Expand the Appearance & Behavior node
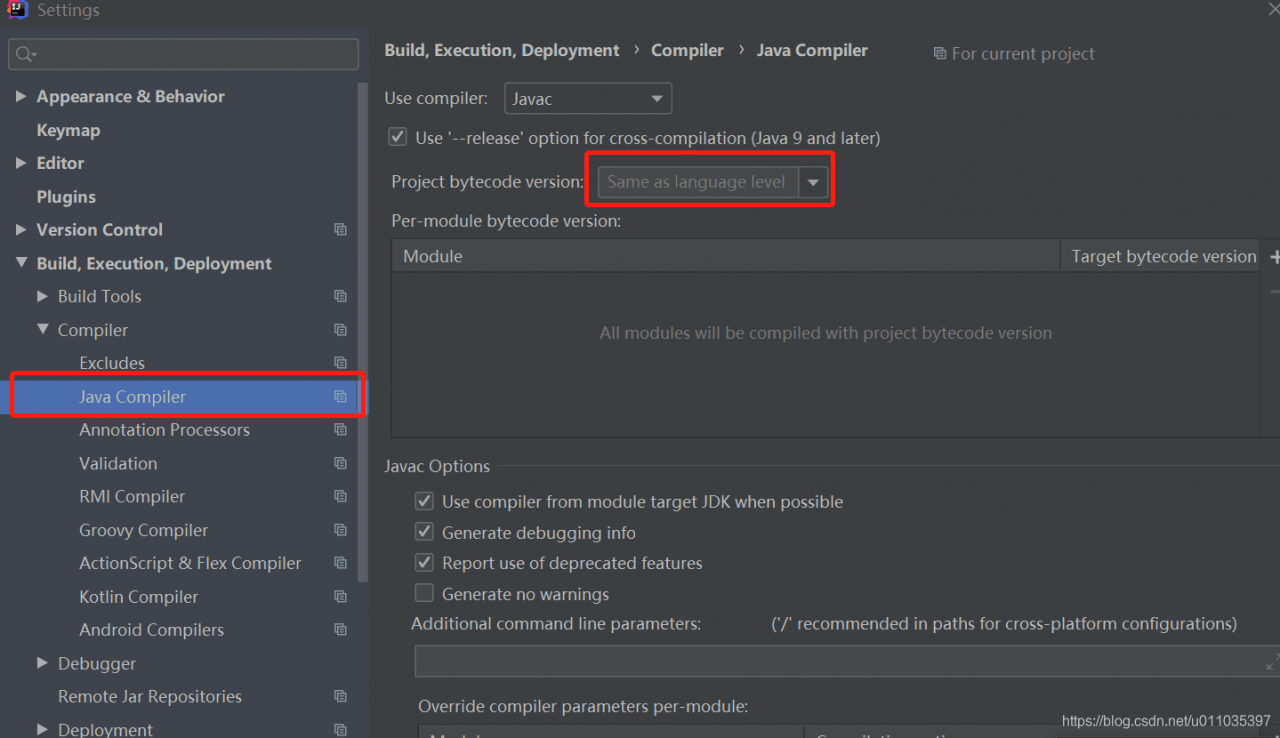Screen dimensions: 1280x738 point(21,96)
